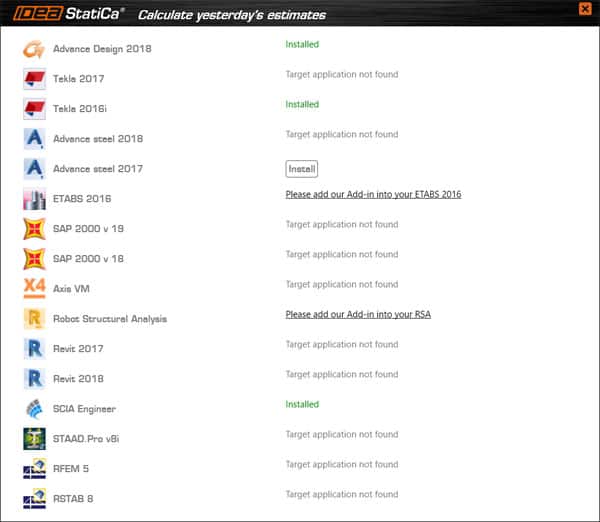Click RFEM 5 'Target application not found' status
The height and width of the screenshot is (522, 600).
342,464
